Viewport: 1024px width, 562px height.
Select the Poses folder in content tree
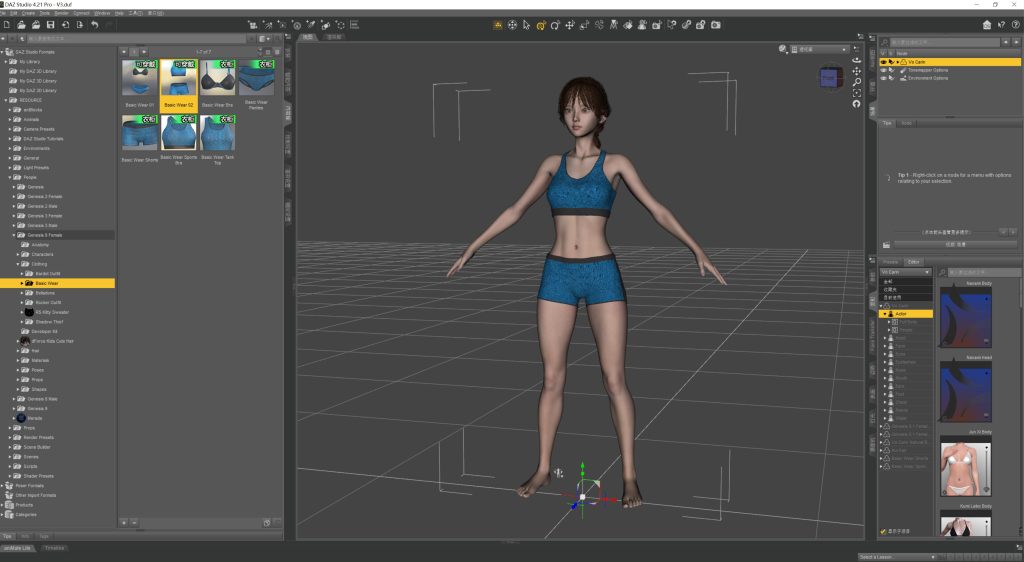38,370
